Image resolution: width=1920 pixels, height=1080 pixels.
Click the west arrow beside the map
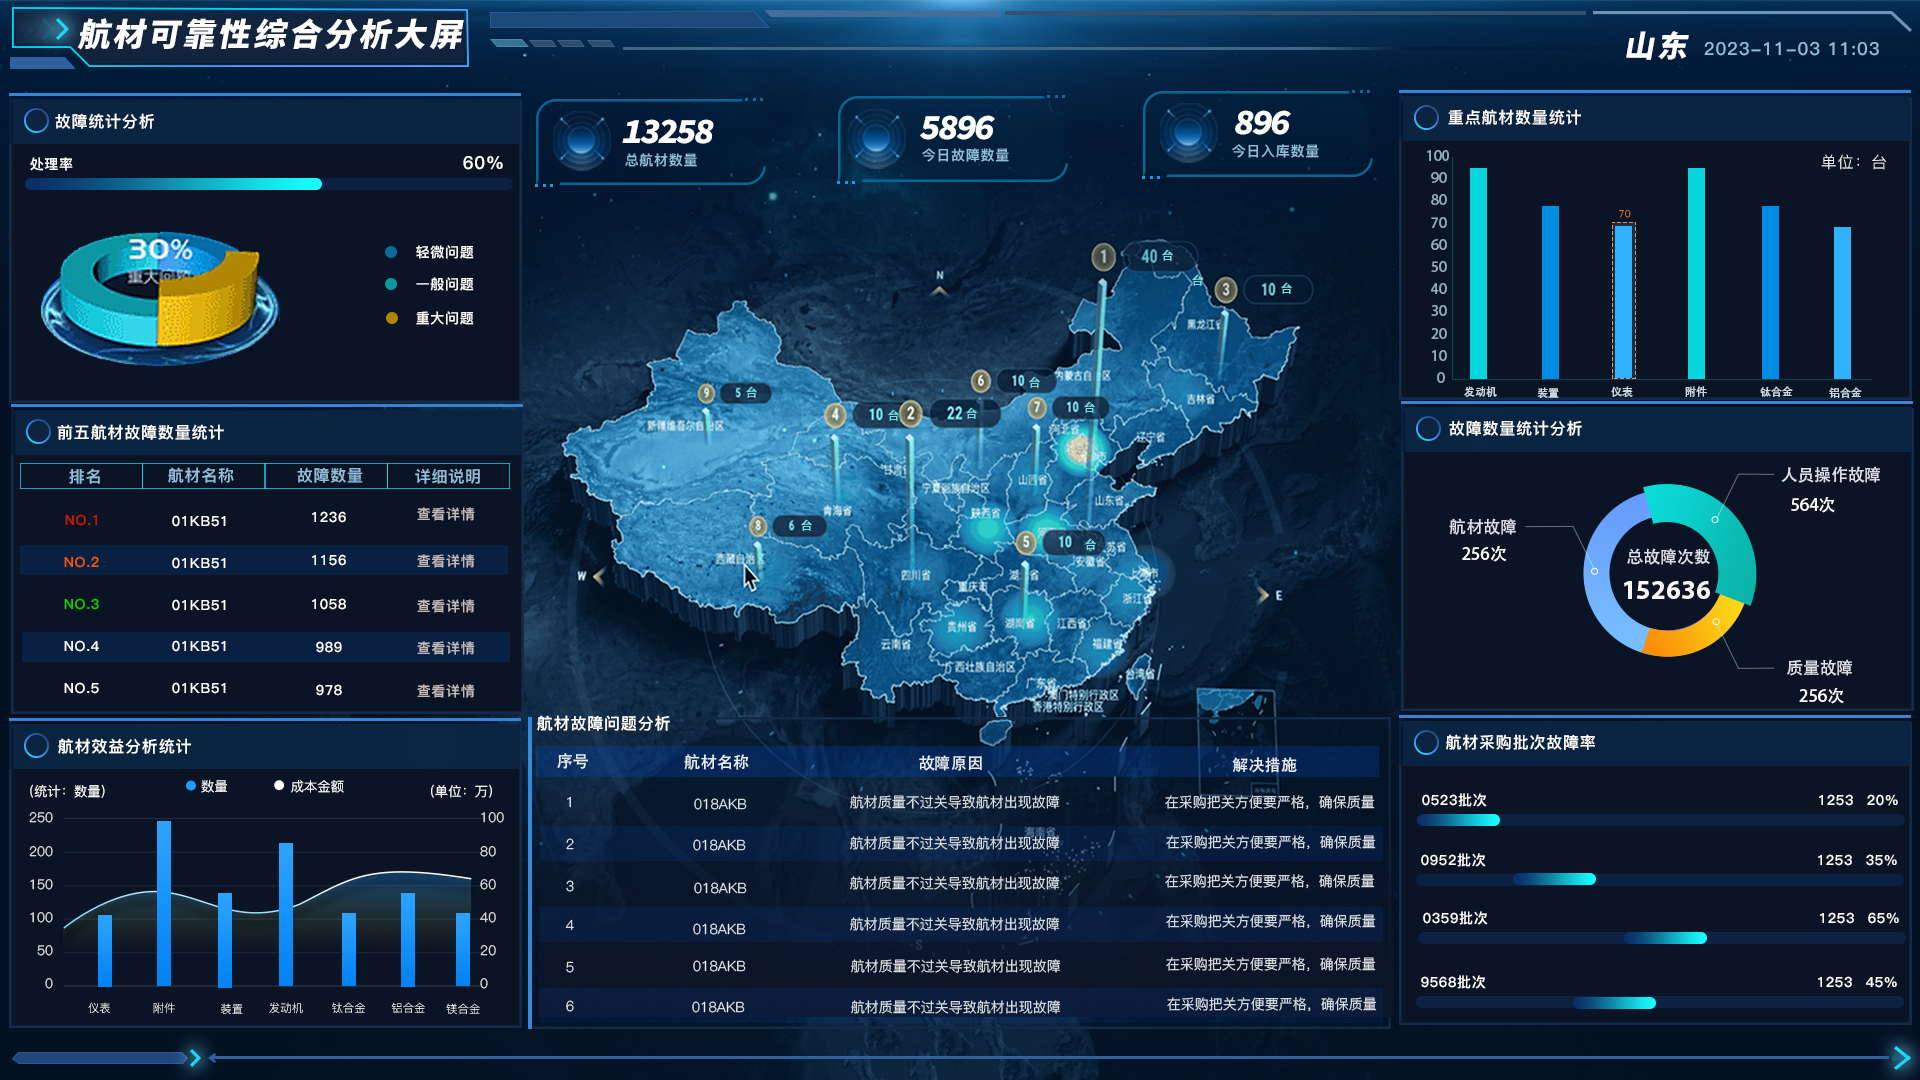pyautogui.click(x=598, y=576)
